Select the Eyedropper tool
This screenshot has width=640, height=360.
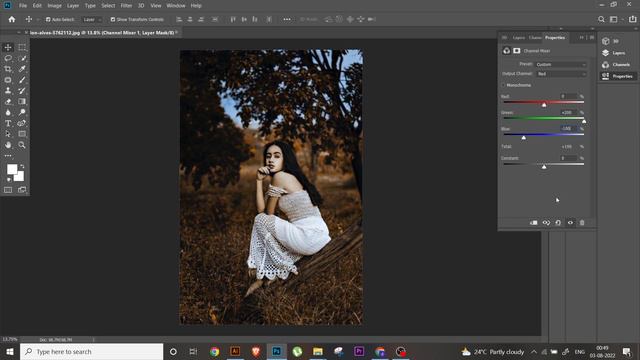pos(22,69)
